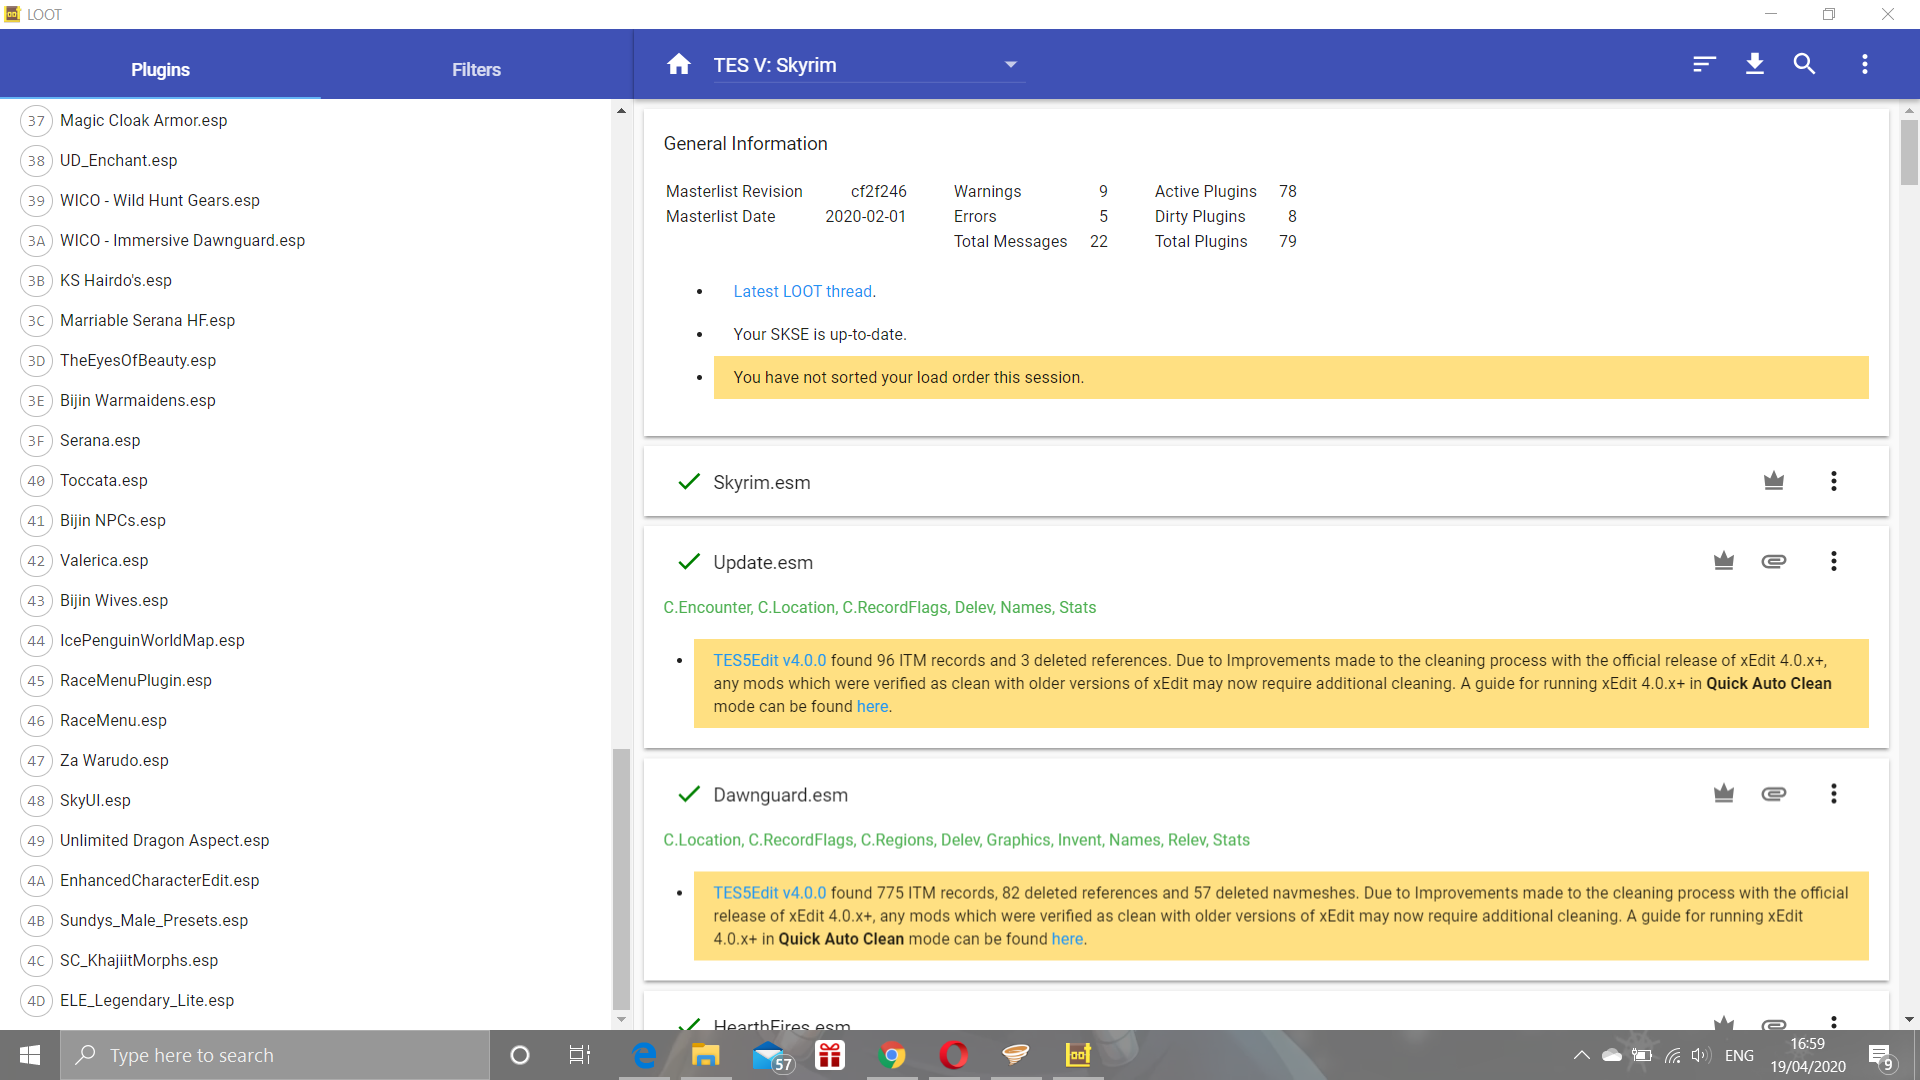Click the 'here' guide link under Update.esm

pyautogui.click(x=872, y=707)
